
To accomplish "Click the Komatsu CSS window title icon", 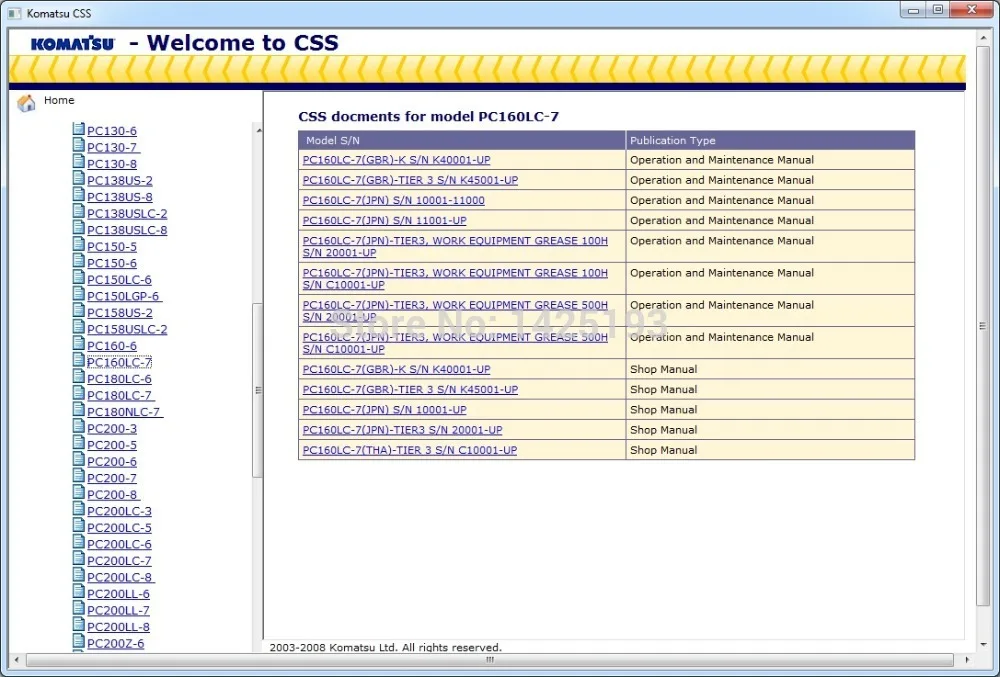I will pos(15,13).
